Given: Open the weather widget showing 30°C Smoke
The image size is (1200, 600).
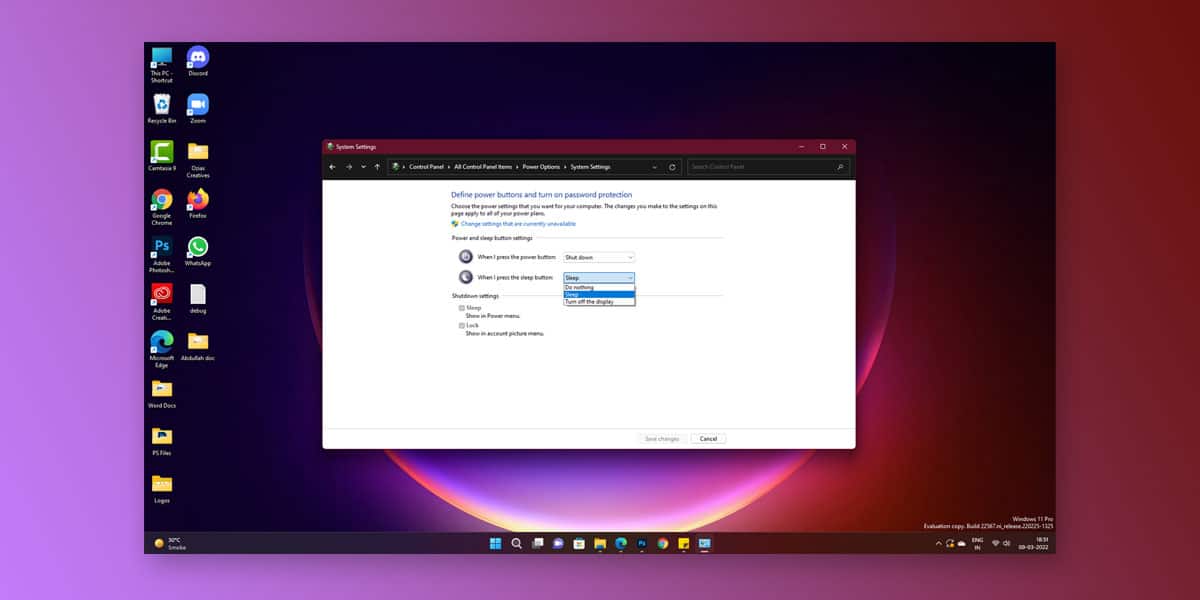Looking at the screenshot, I should pyautogui.click(x=170, y=543).
